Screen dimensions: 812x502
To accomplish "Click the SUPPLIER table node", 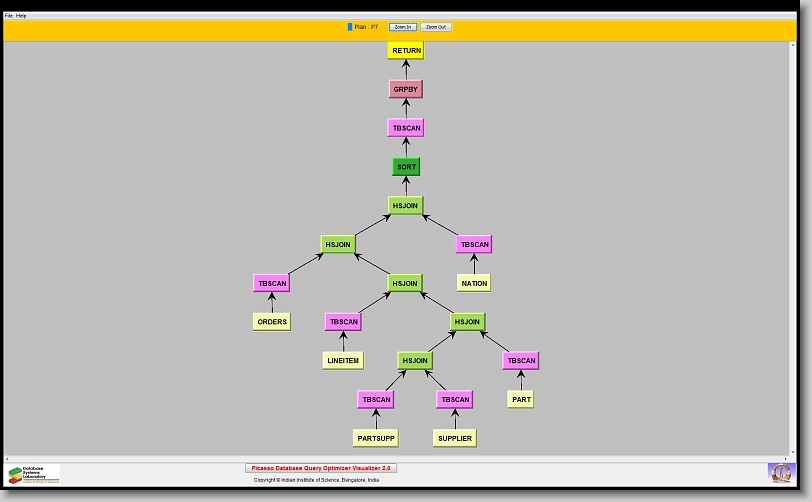I will pyautogui.click(x=455, y=438).
